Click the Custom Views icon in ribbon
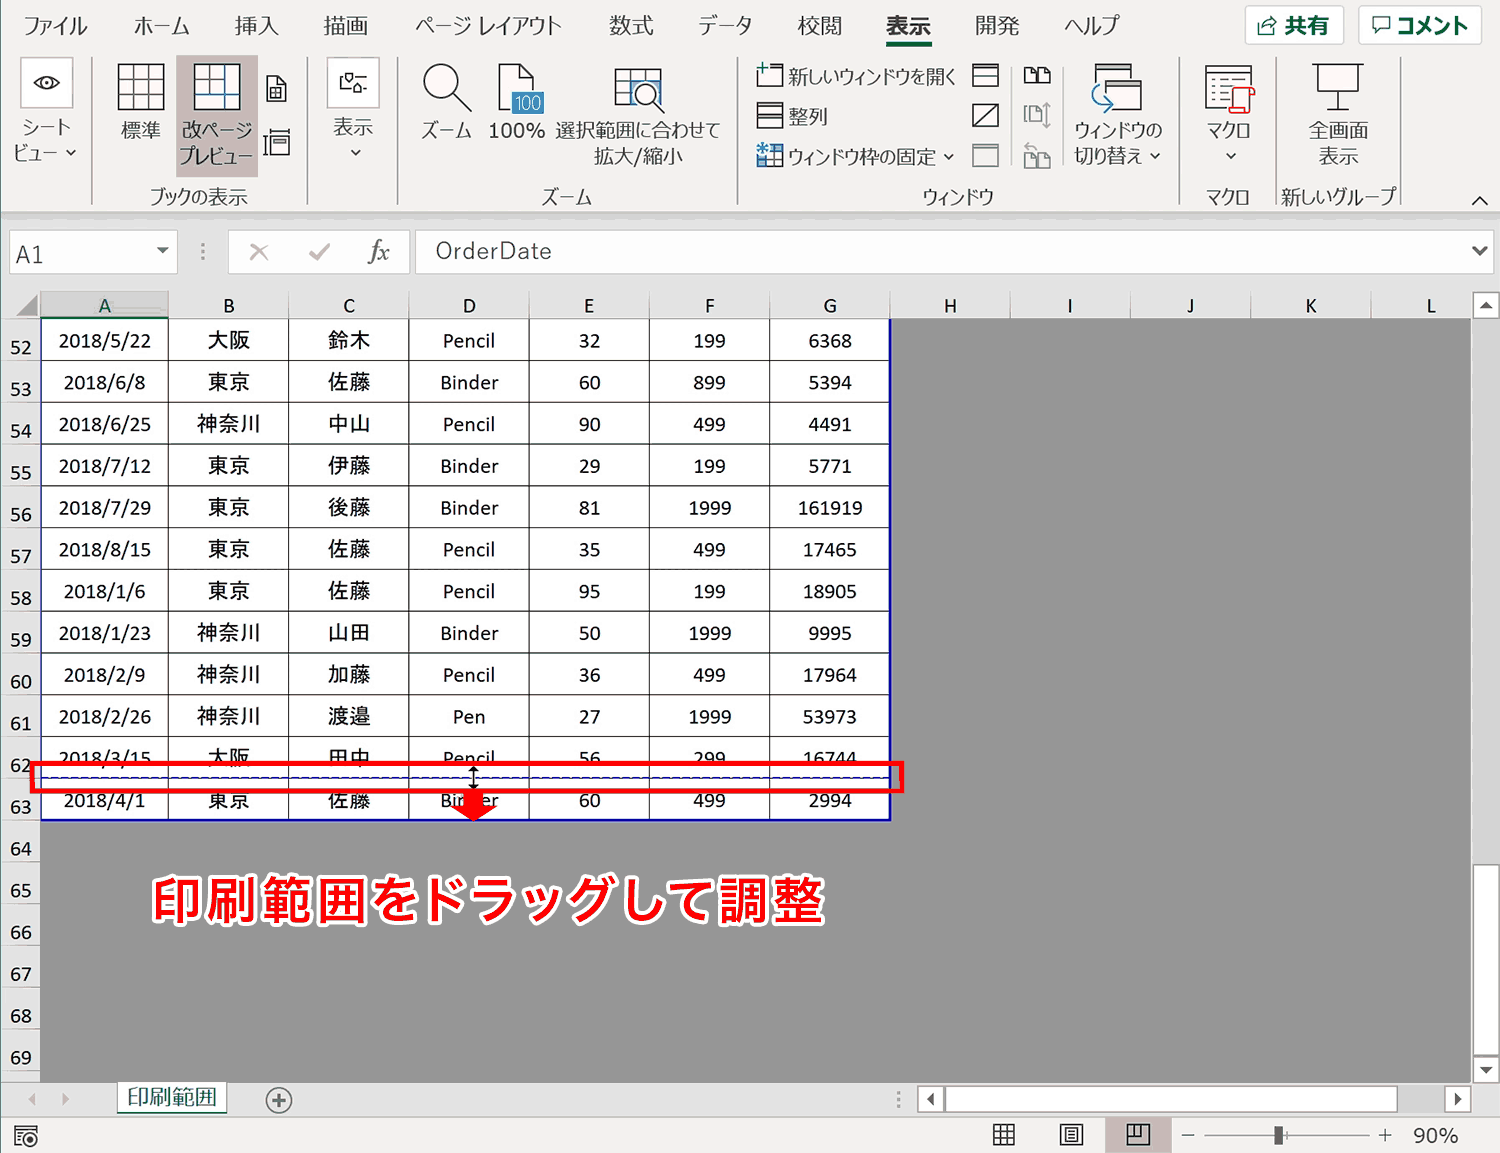Image resolution: width=1500 pixels, height=1153 pixels. tap(277, 143)
